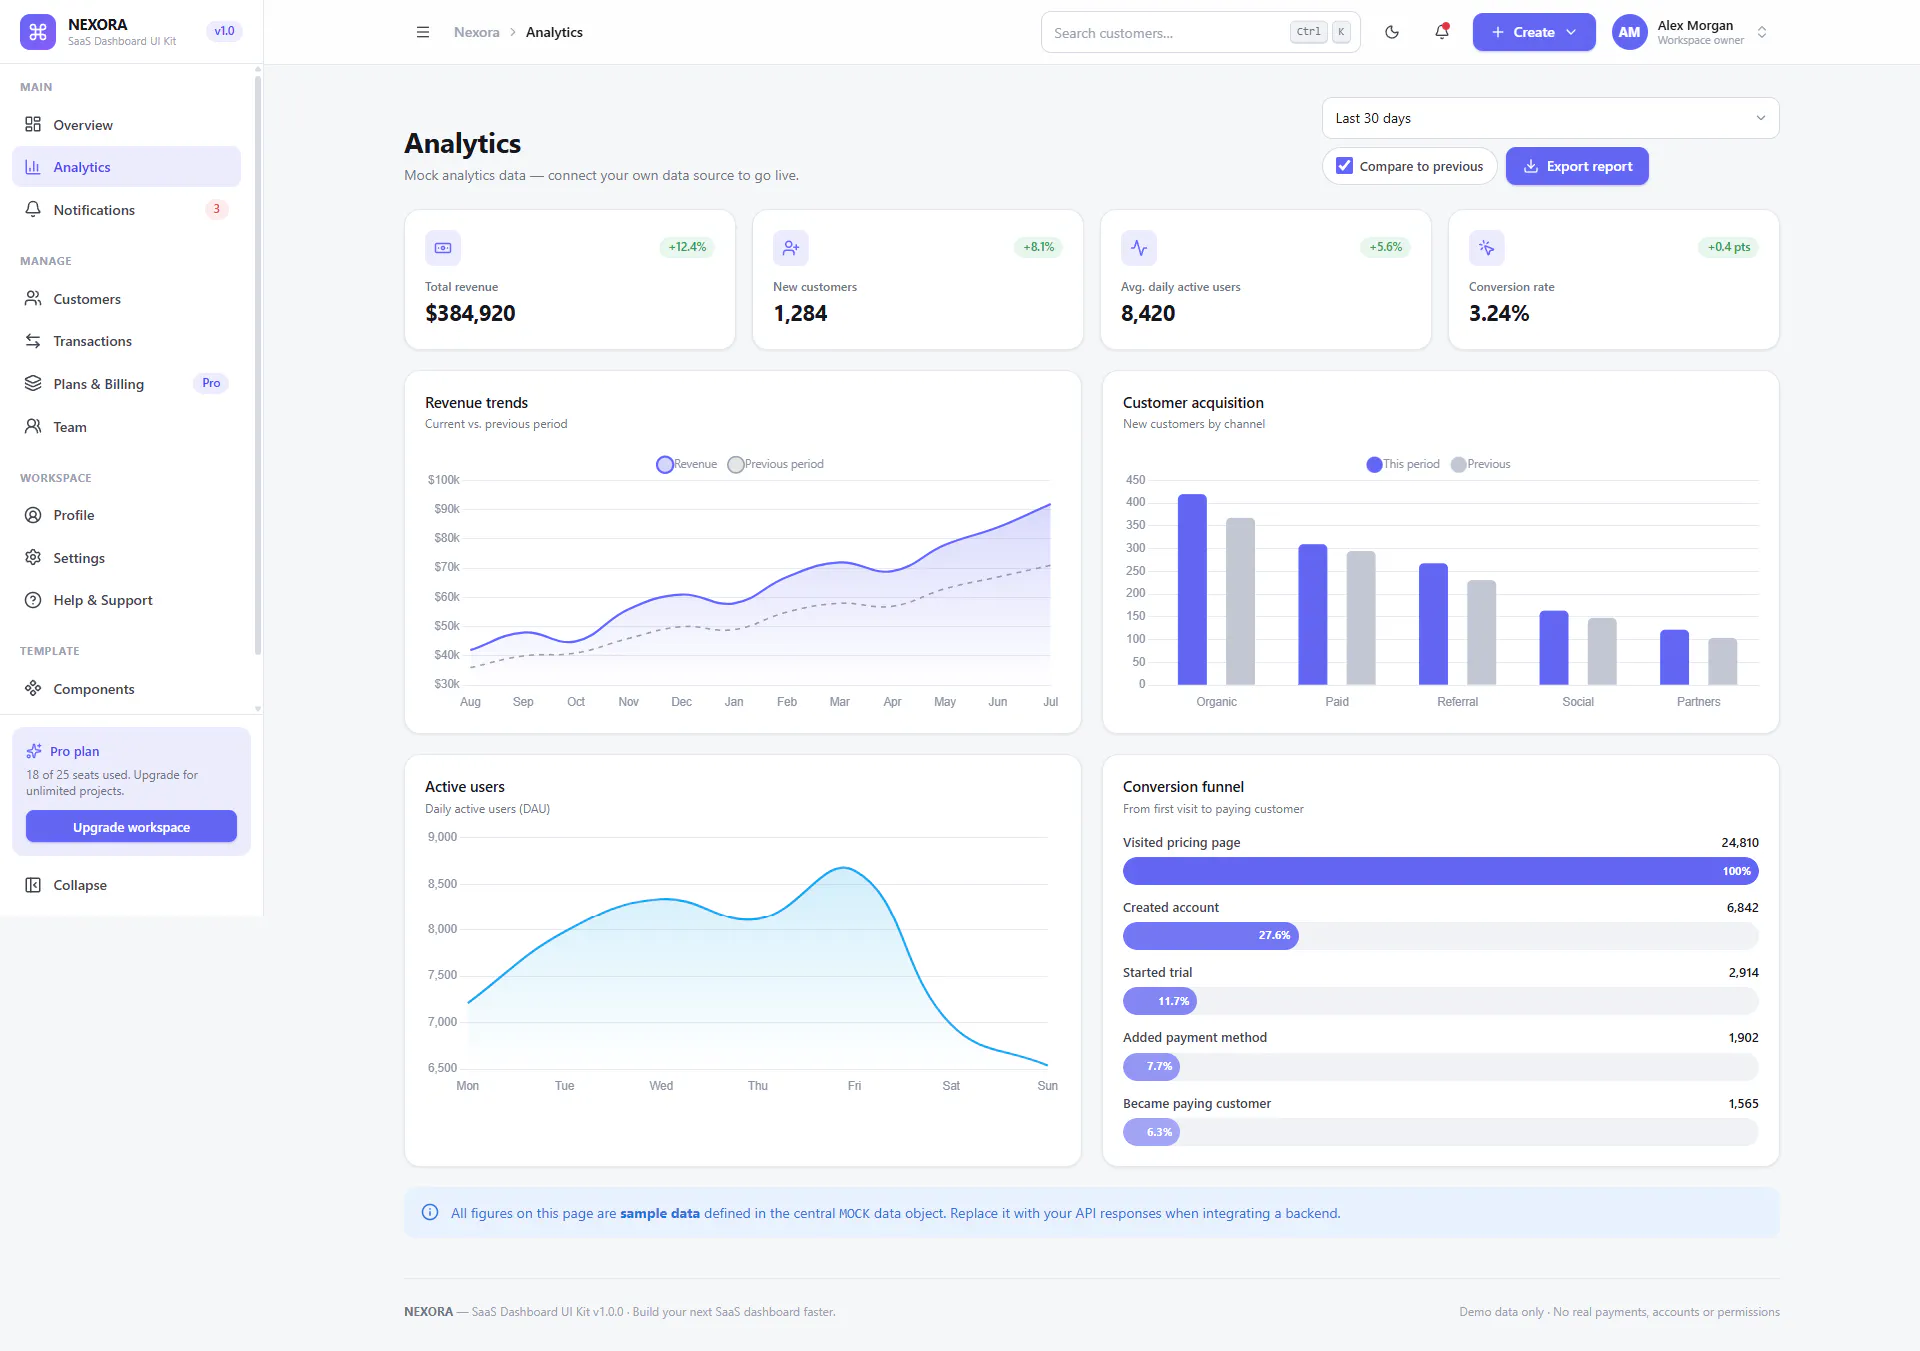This screenshot has height=1351, width=1920.
Task: Click the Conversion rate card icon
Action: pyautogui.click(x=1487, y=248)
